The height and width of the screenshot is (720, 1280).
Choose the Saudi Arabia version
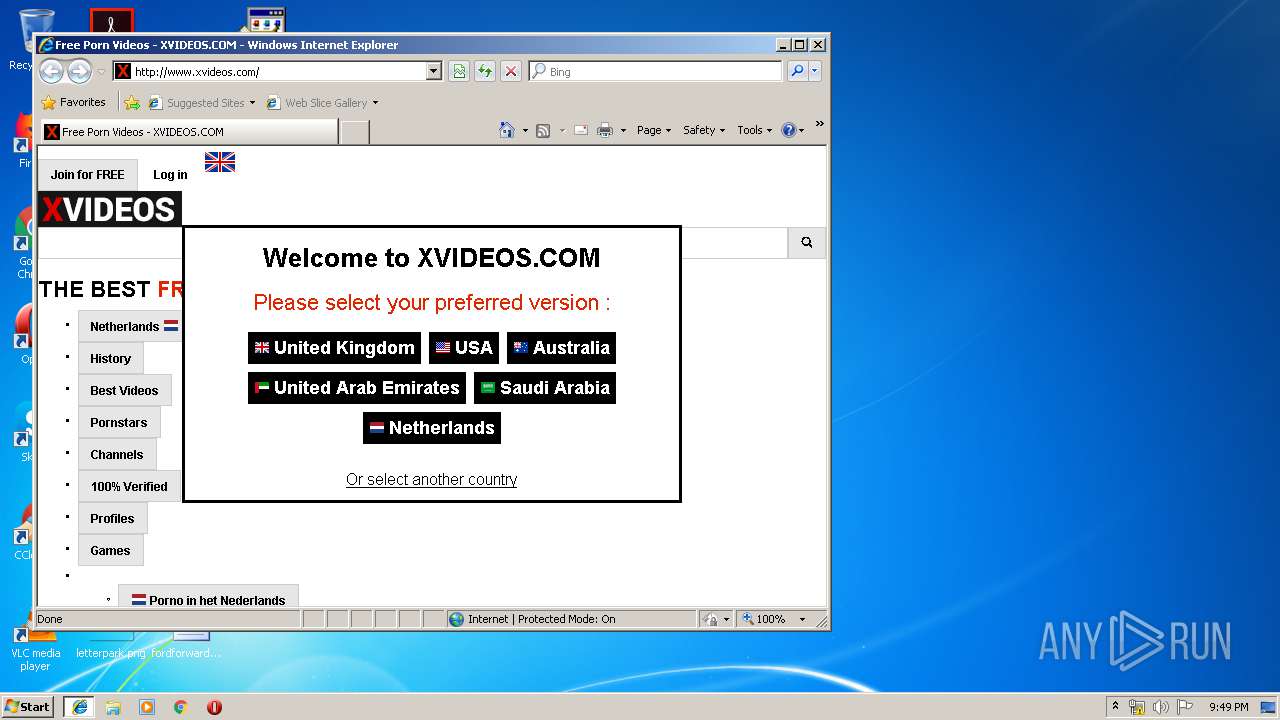tap(545, 388)
